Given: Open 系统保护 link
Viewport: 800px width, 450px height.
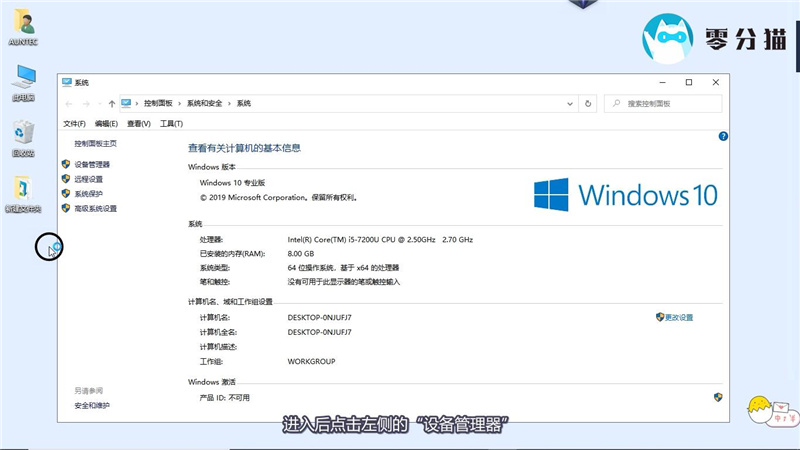Looking at the screenshot, I should 89,194.
